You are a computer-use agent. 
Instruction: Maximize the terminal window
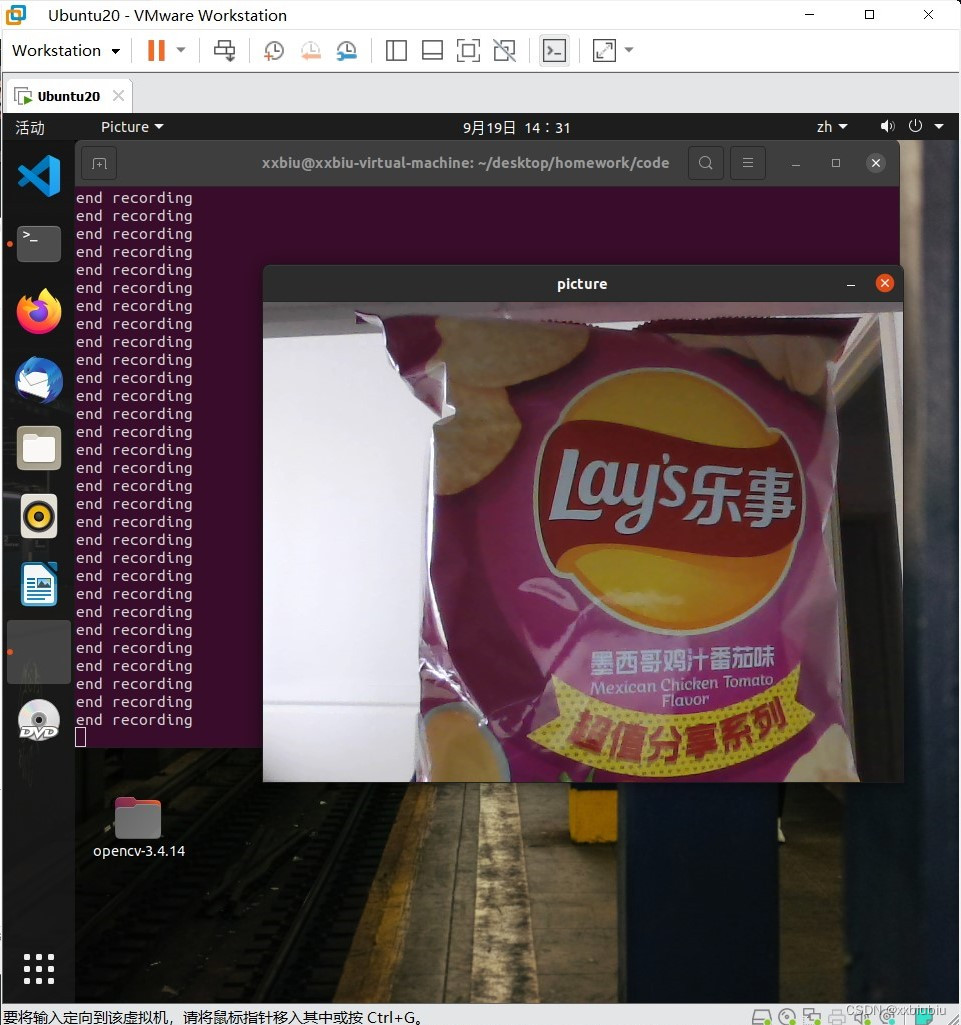point(835,163)
